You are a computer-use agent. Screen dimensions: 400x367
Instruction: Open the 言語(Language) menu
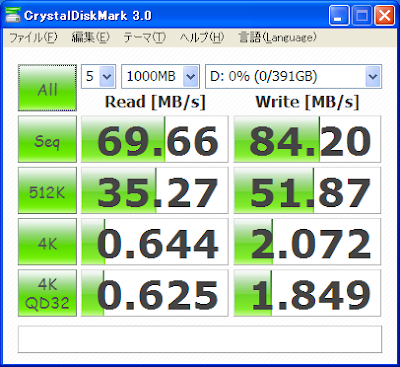[x=277, y=37]
